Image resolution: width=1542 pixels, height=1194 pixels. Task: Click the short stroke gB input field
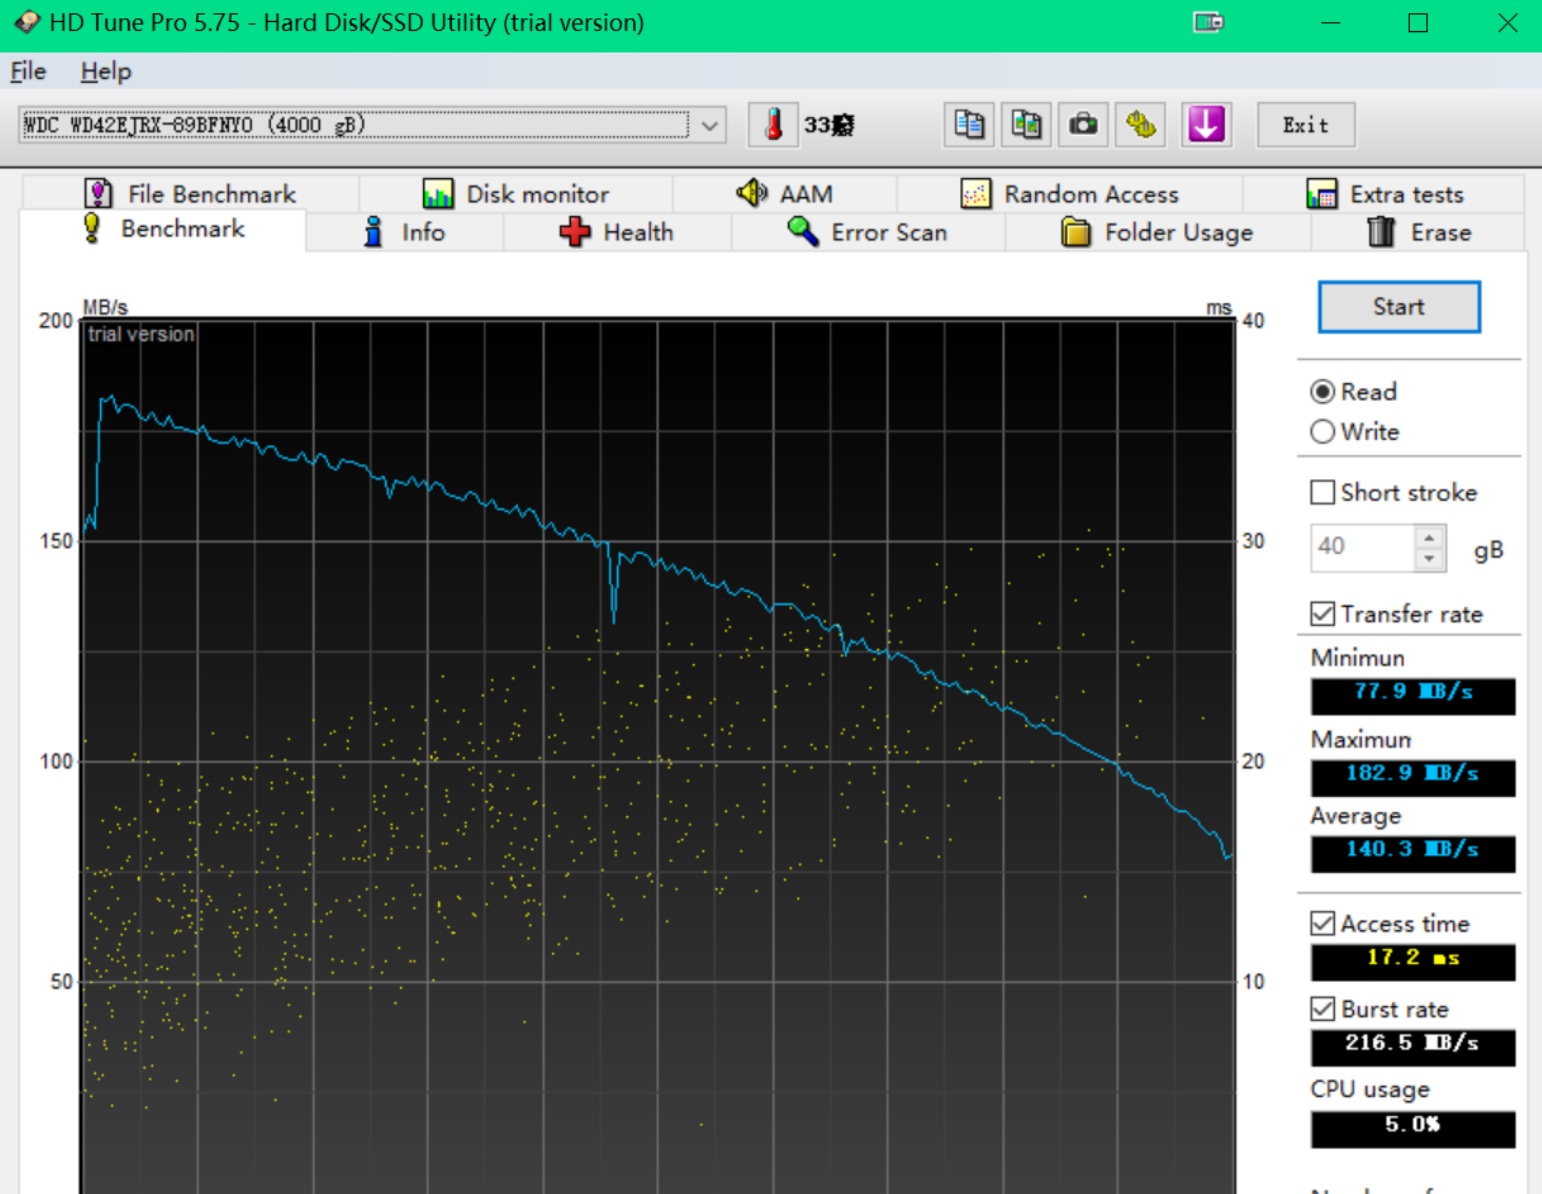point(1363,547)
